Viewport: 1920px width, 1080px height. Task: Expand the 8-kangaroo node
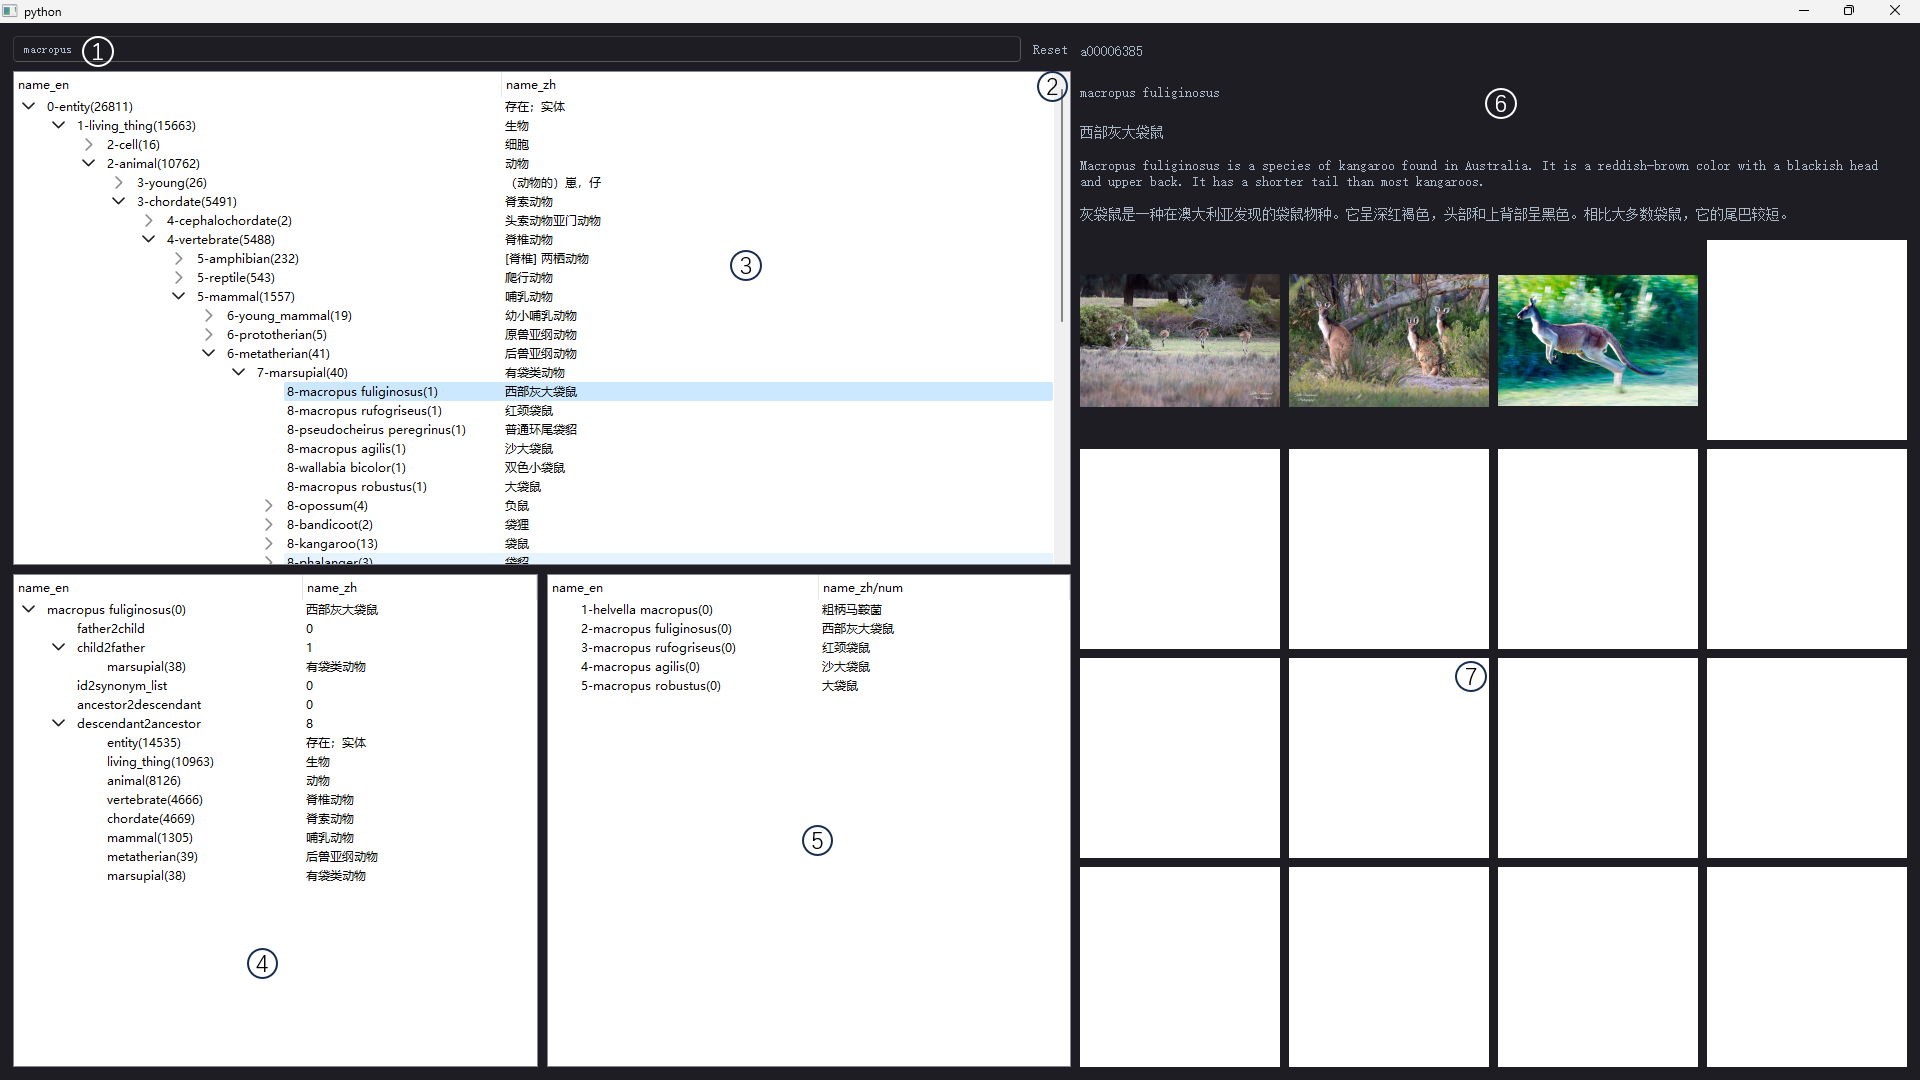(x=269, y=544)
